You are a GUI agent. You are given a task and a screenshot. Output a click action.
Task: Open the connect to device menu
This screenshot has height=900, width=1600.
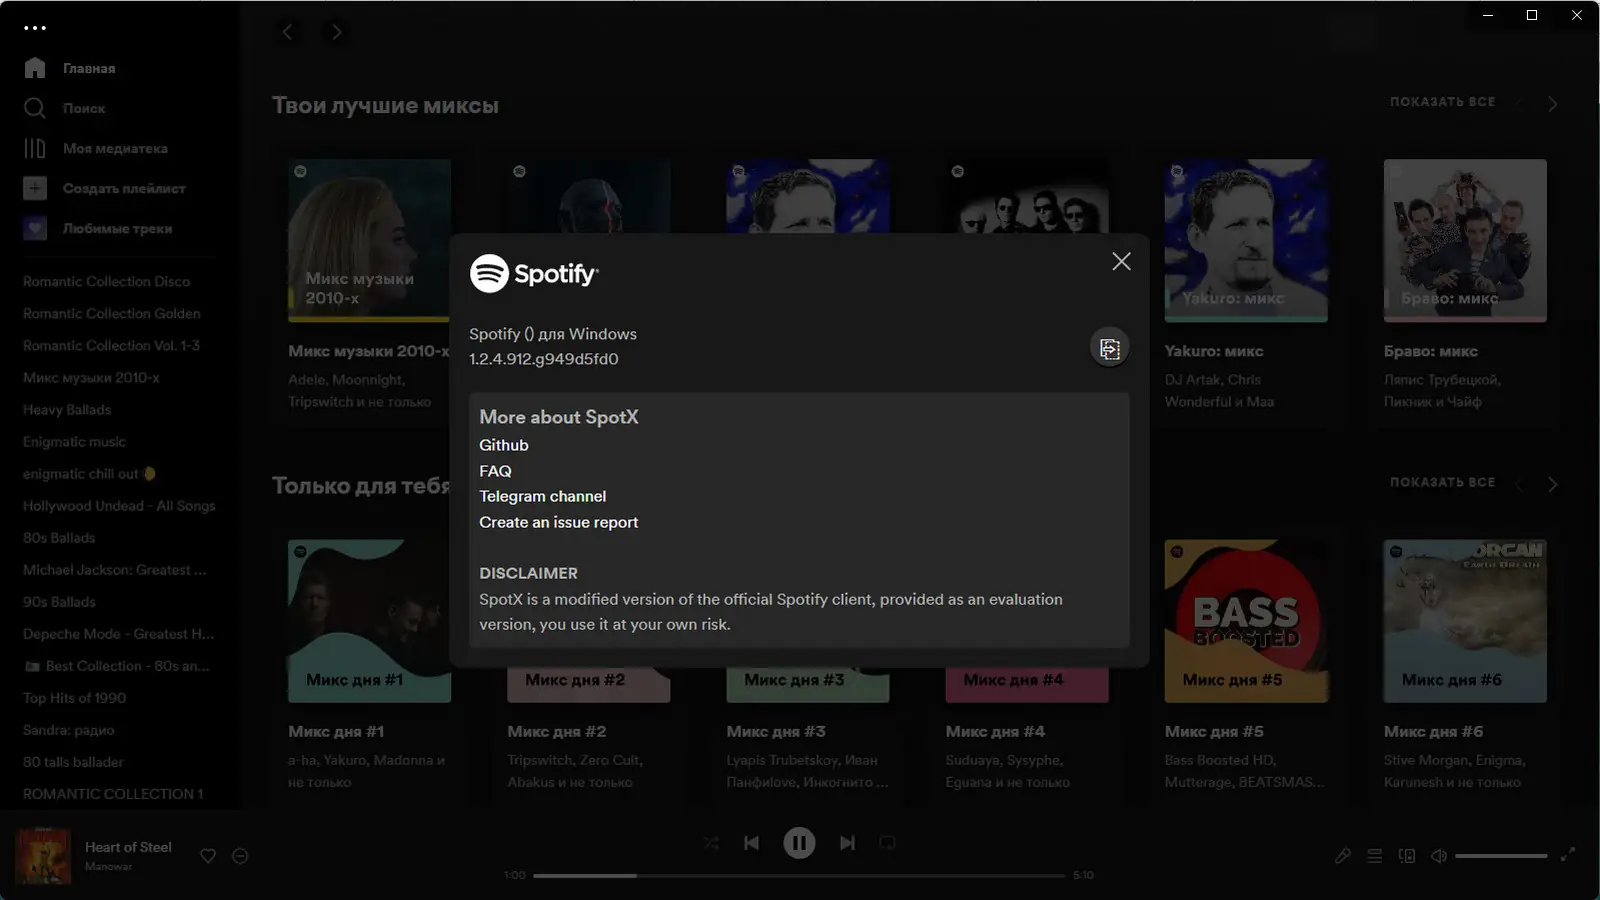pyautogui.click(x=1407, y=856)
